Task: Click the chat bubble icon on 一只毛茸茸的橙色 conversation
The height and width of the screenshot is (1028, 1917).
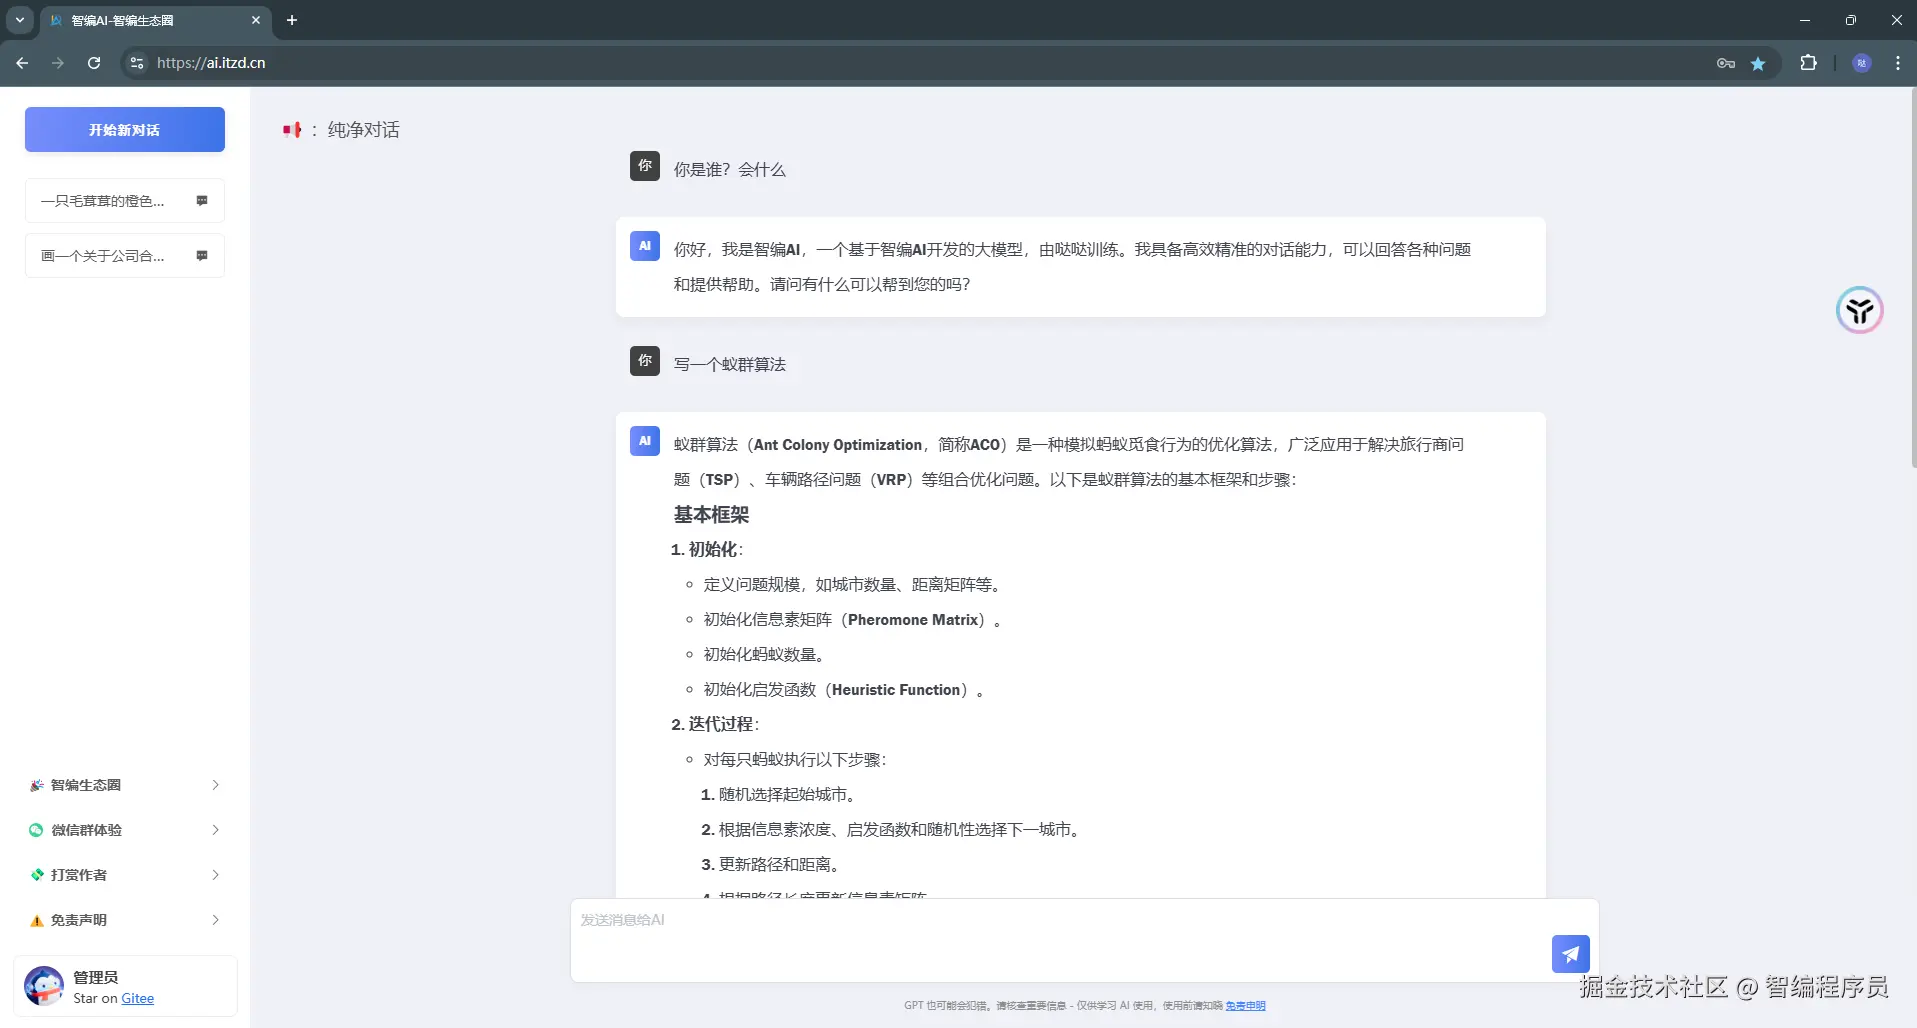Action: pos(202,200)
